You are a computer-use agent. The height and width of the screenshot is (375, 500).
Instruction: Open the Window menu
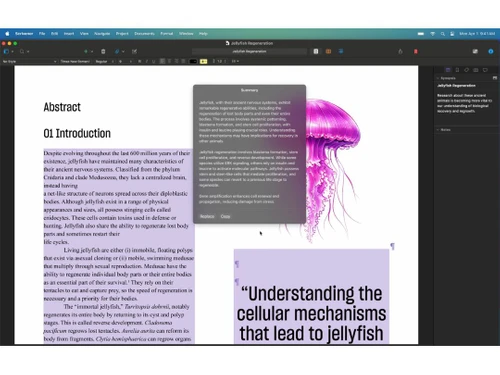pyautogui.click(x=186, y=34)
